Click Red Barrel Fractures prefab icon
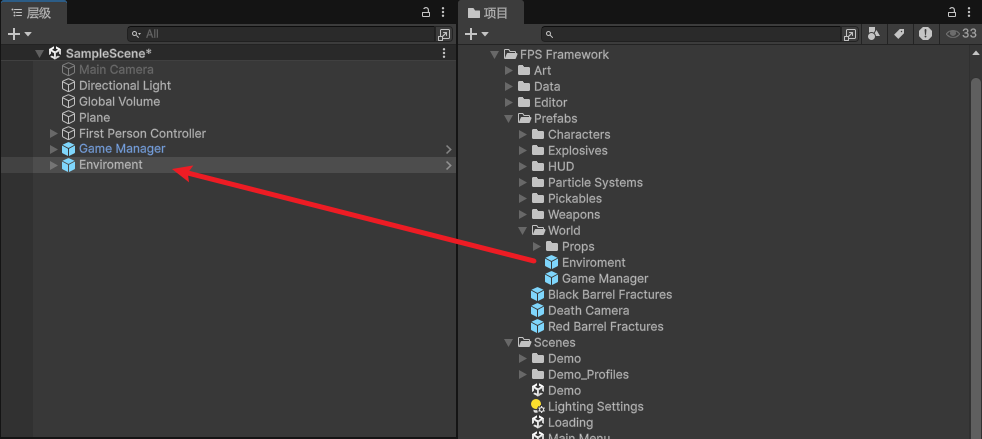The image size is (982, 439). pos(537,326)
